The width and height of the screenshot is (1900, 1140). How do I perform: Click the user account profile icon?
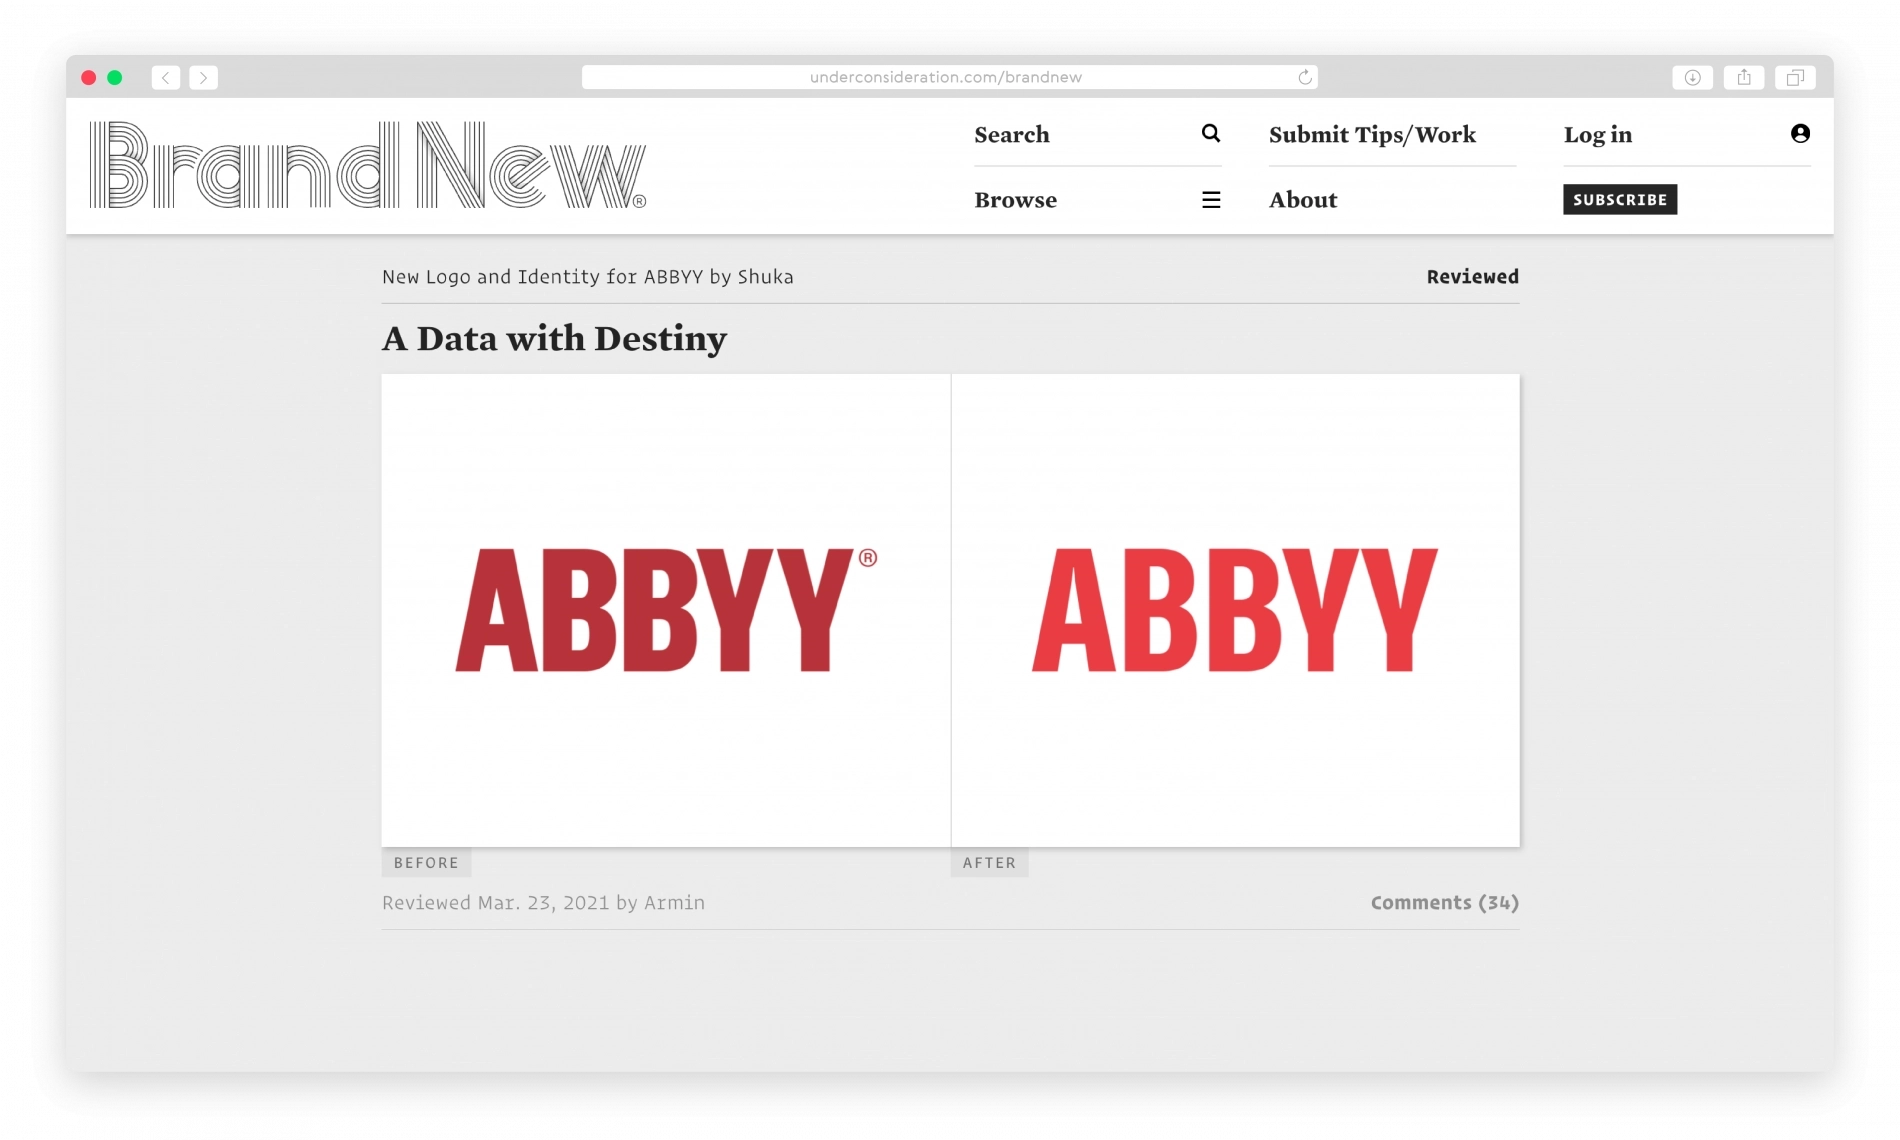click(x=1800, y=133)
